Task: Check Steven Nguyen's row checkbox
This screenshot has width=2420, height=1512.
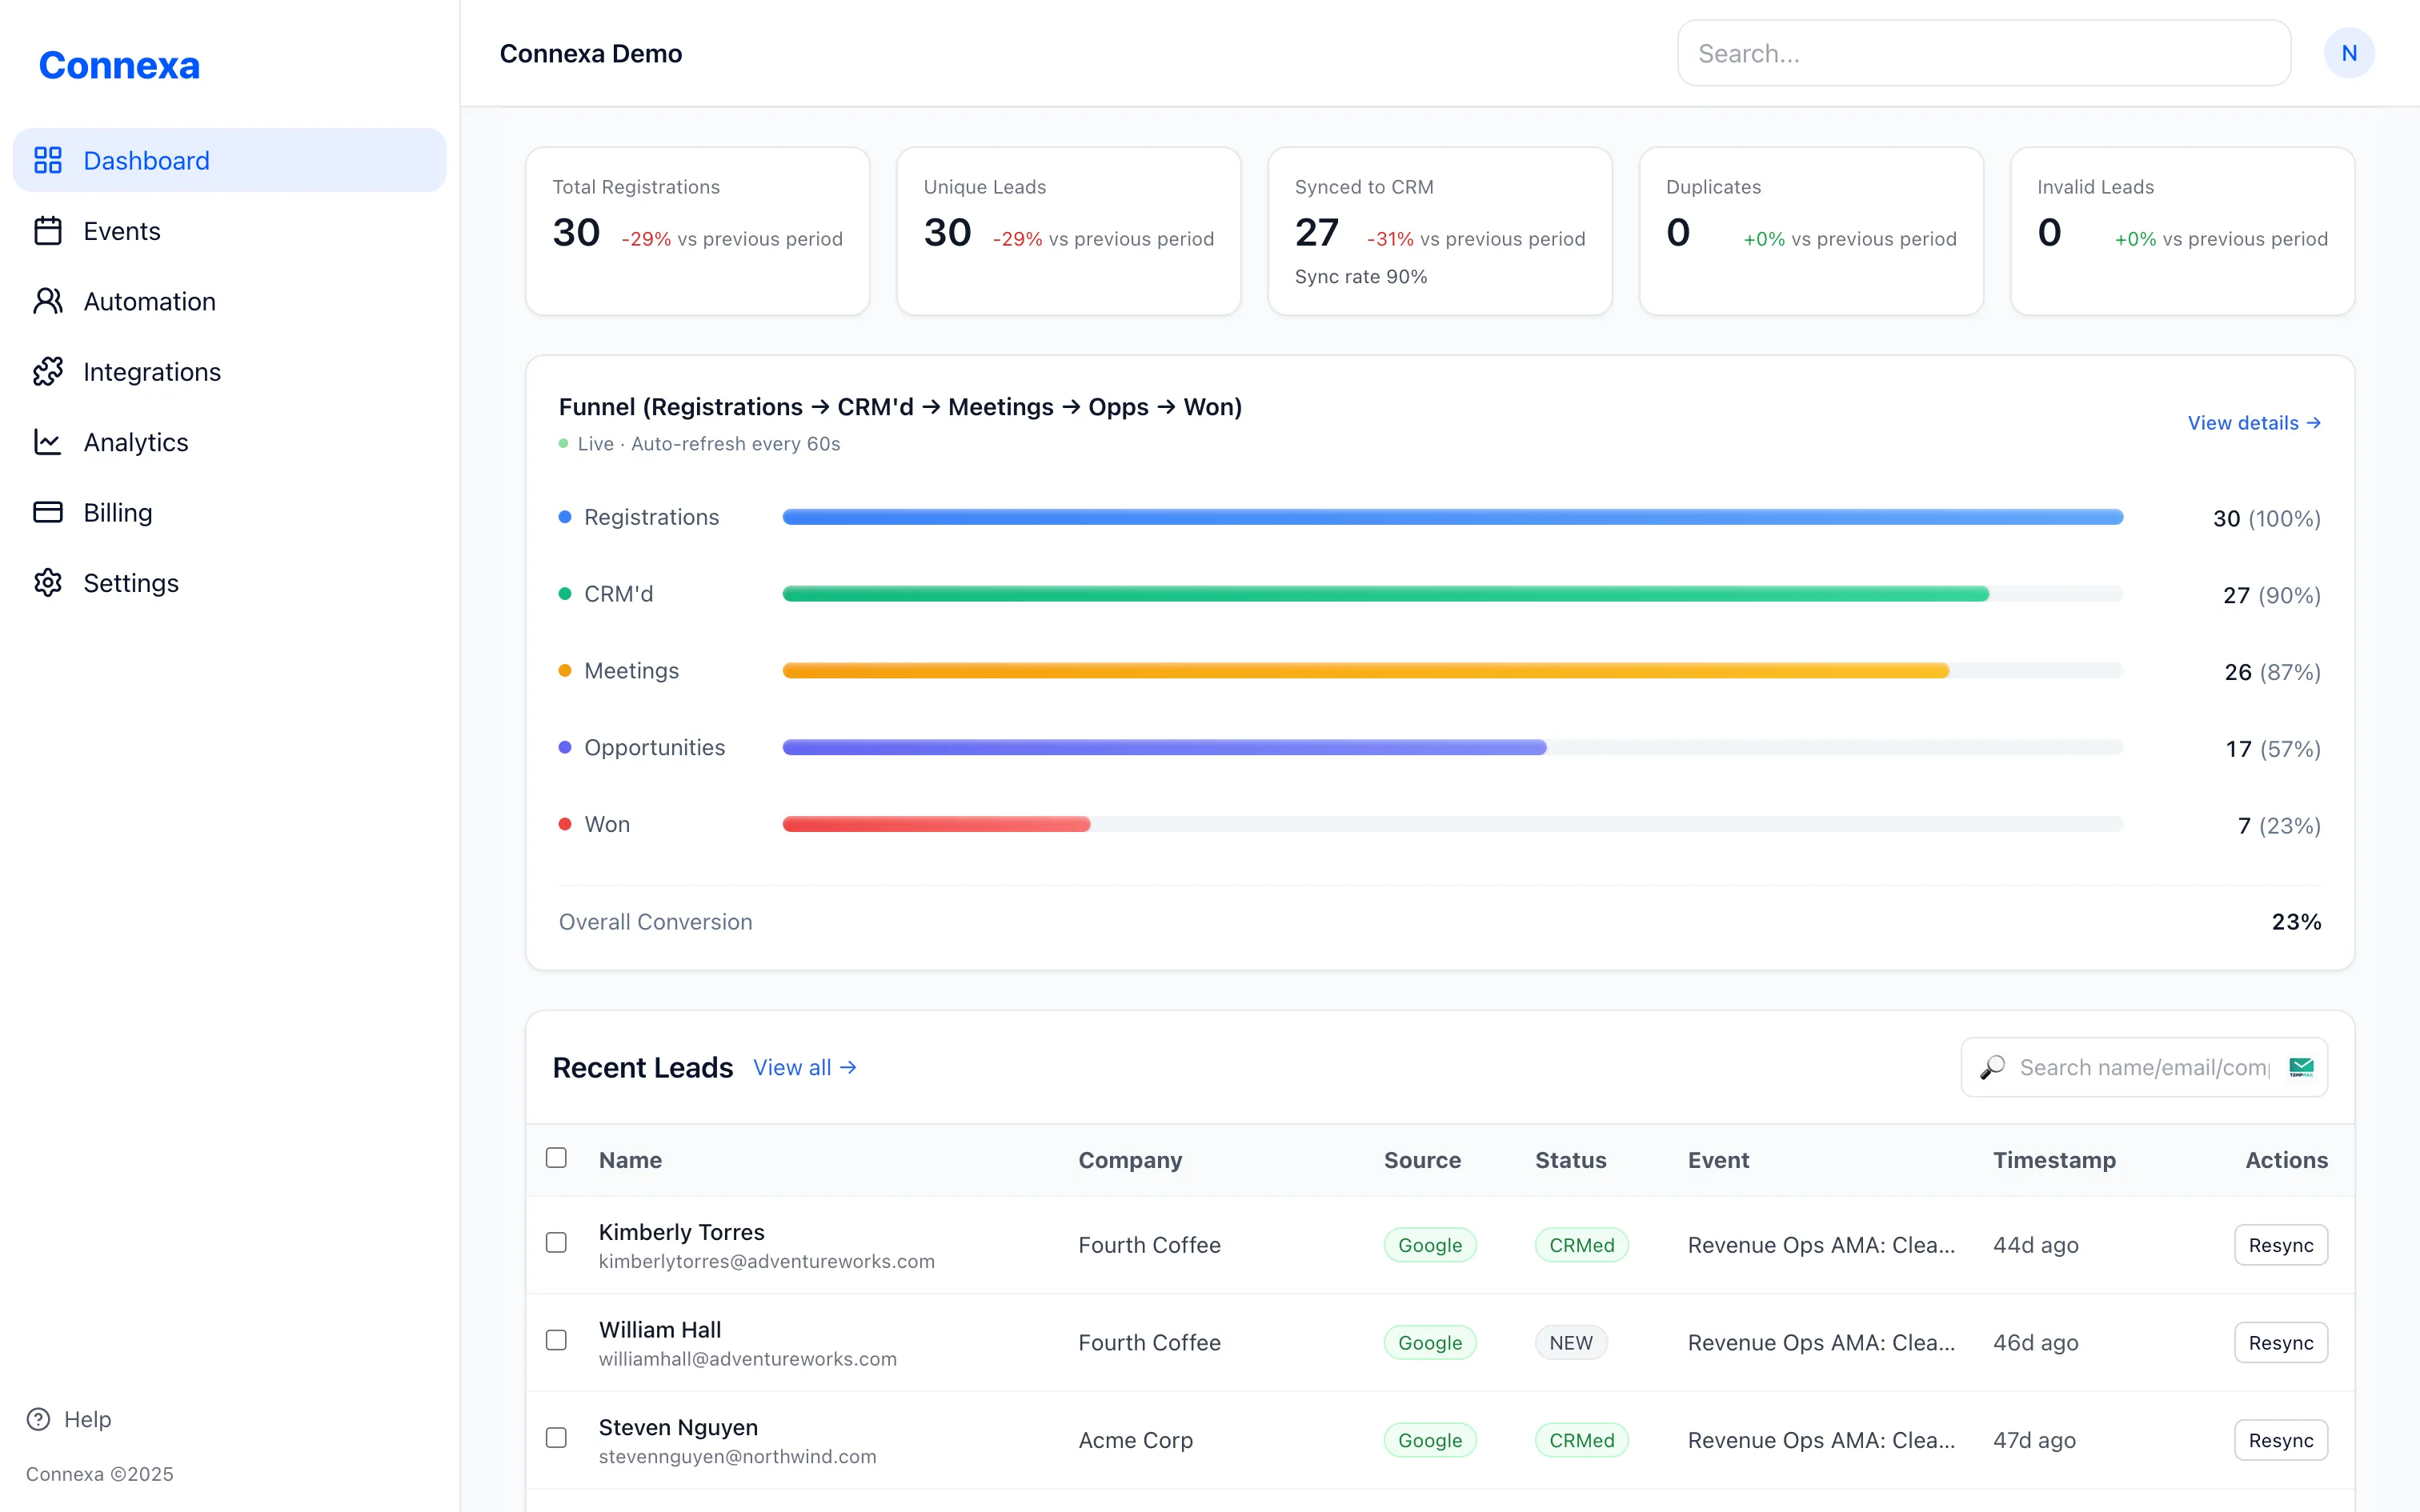Action: [x=557, y=1438]
